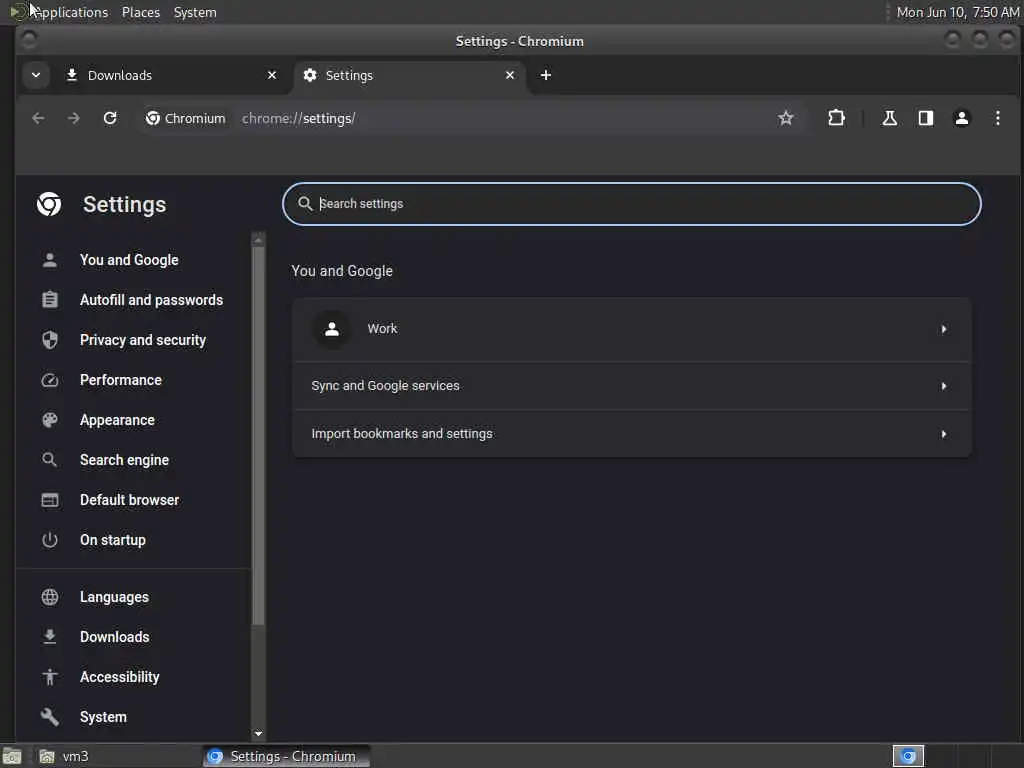Click the Chromium site info chip

(186, 118)
